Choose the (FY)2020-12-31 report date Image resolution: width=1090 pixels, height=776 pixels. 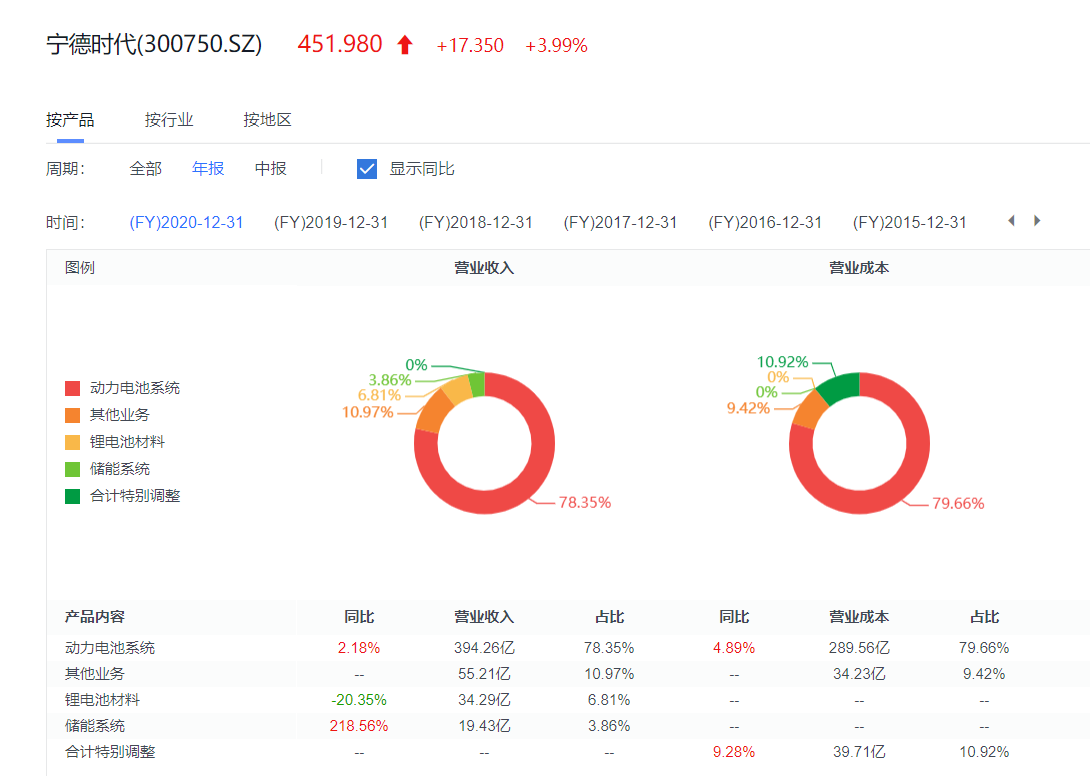186,223
